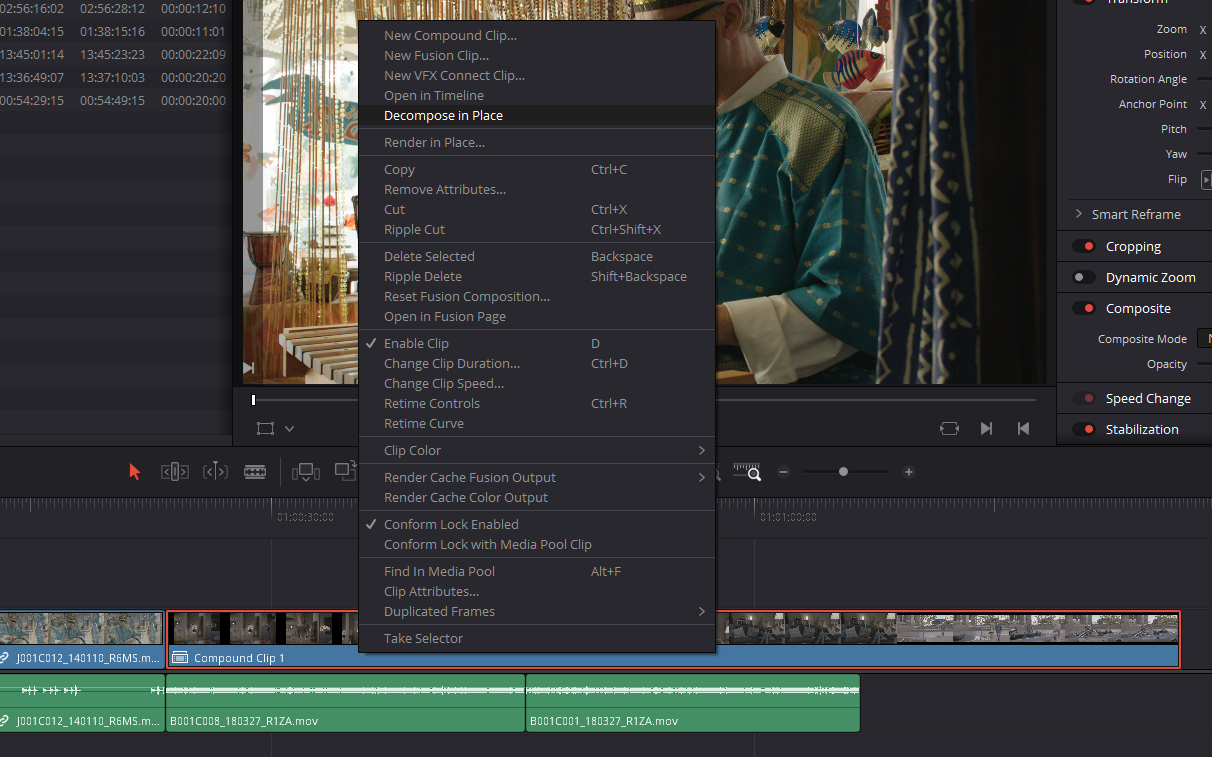The image size is (1212, 757).
Task: Select Open in Fusion Page
Action: pyautogui.click(x=537, y=316)
